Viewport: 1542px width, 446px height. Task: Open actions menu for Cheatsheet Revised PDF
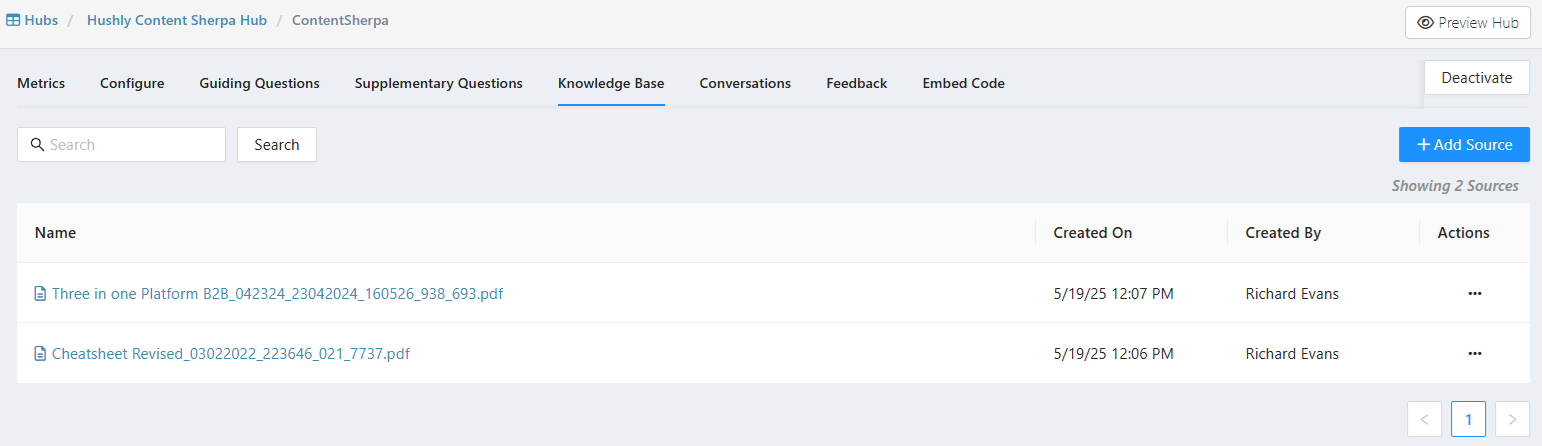click(1474, 354)
